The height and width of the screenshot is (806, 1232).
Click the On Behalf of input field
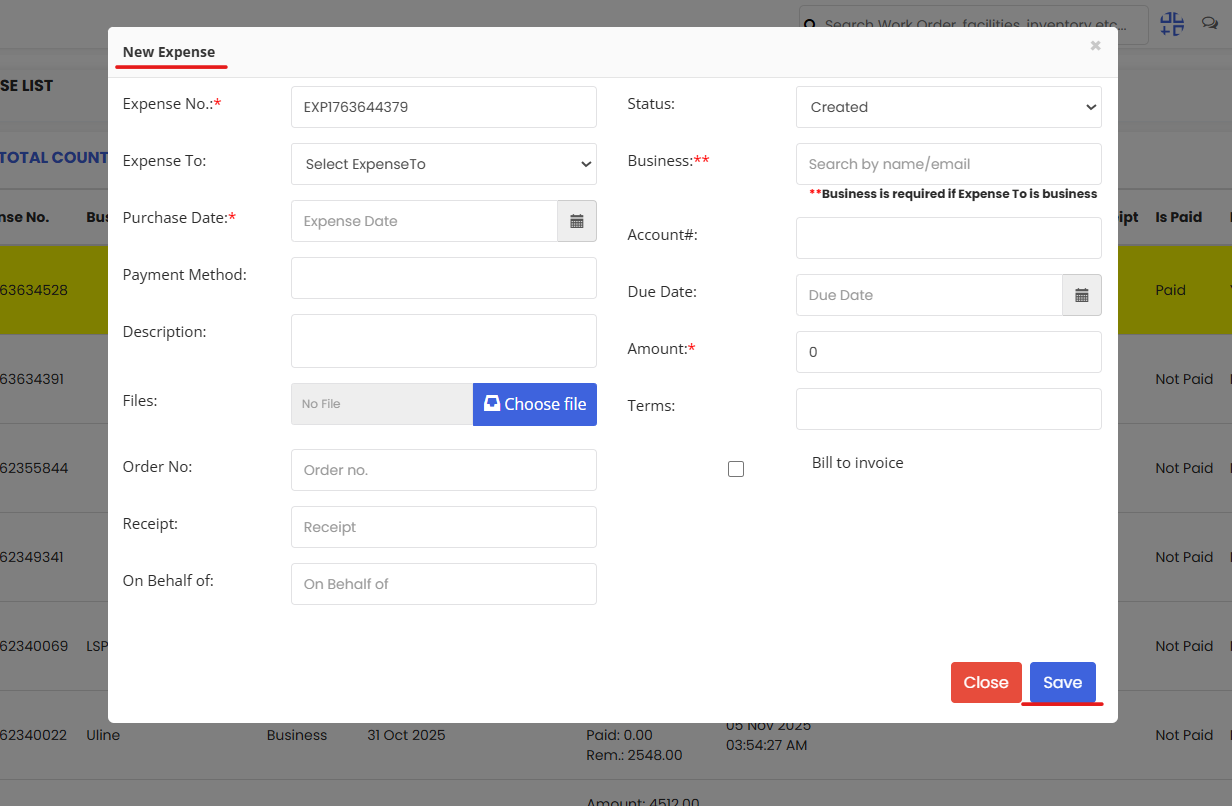click(444, 584)
